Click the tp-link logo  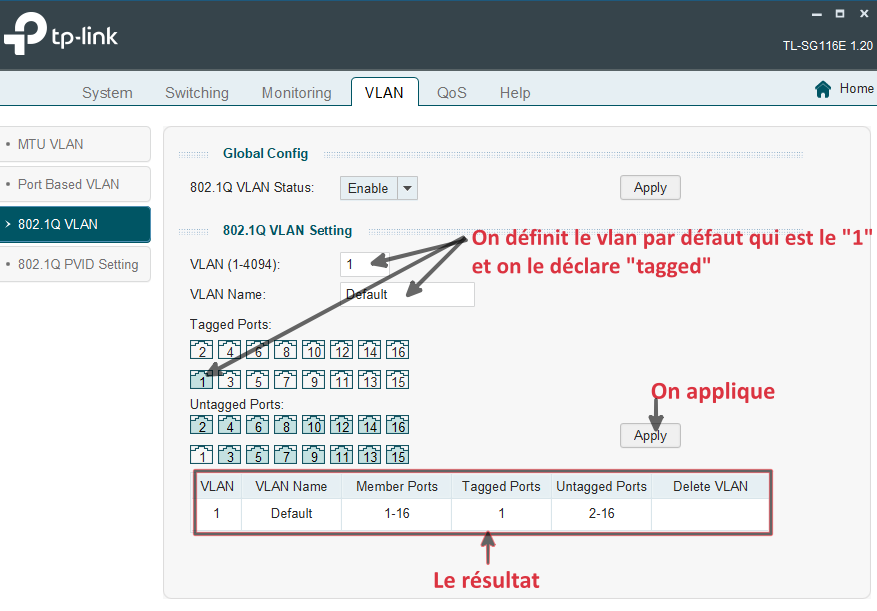click(61, 35)
